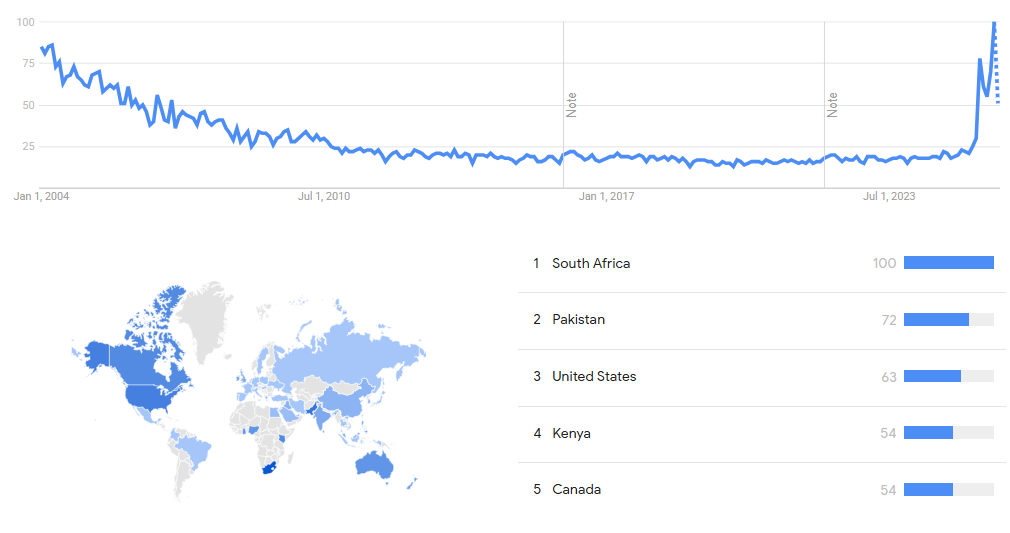1010x533 pixels.
Task: Click the first Note marker near 2017
Action: pos(572,104)
